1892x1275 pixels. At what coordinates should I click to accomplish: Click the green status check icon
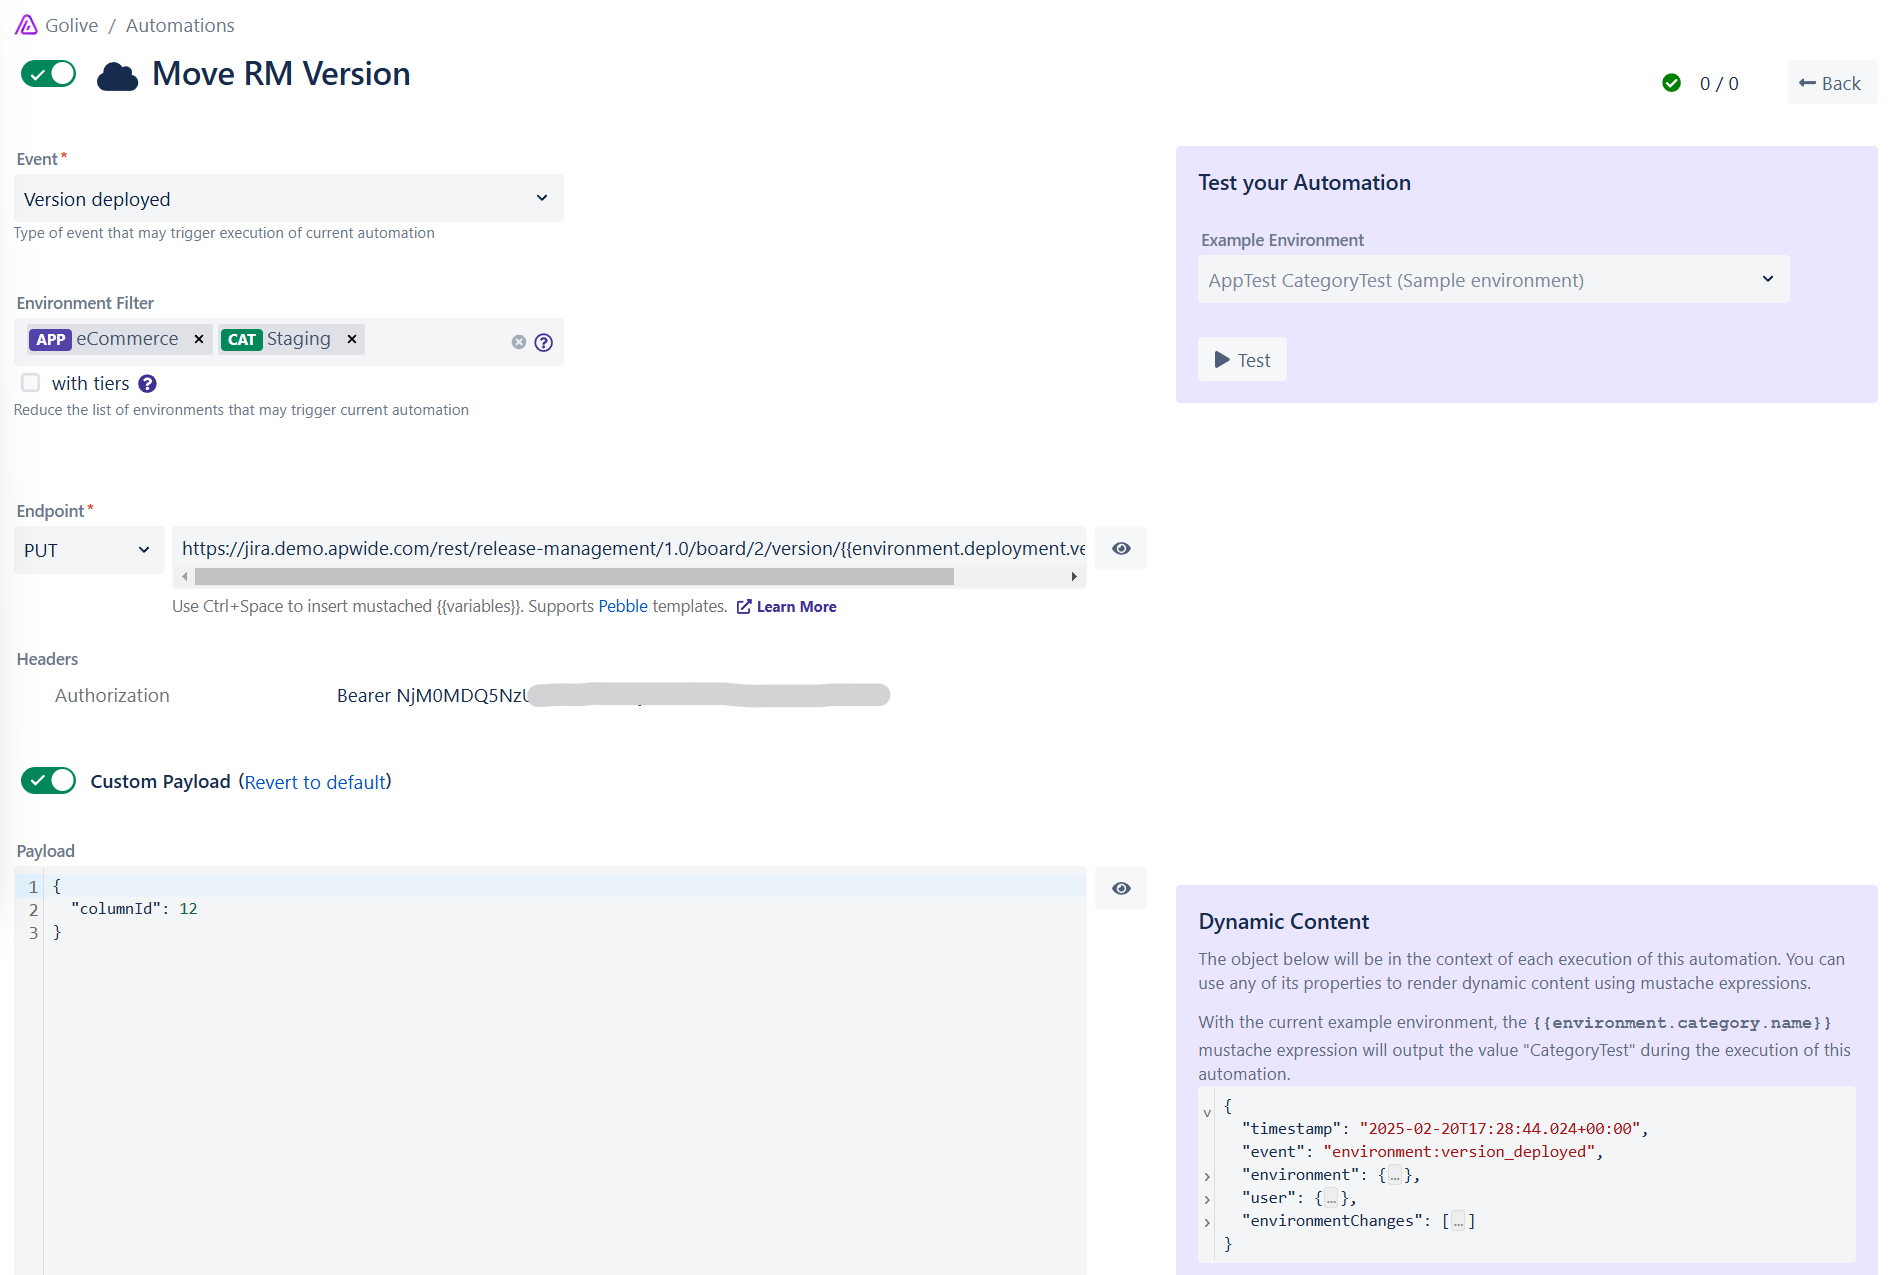(x=1671, y=83)
